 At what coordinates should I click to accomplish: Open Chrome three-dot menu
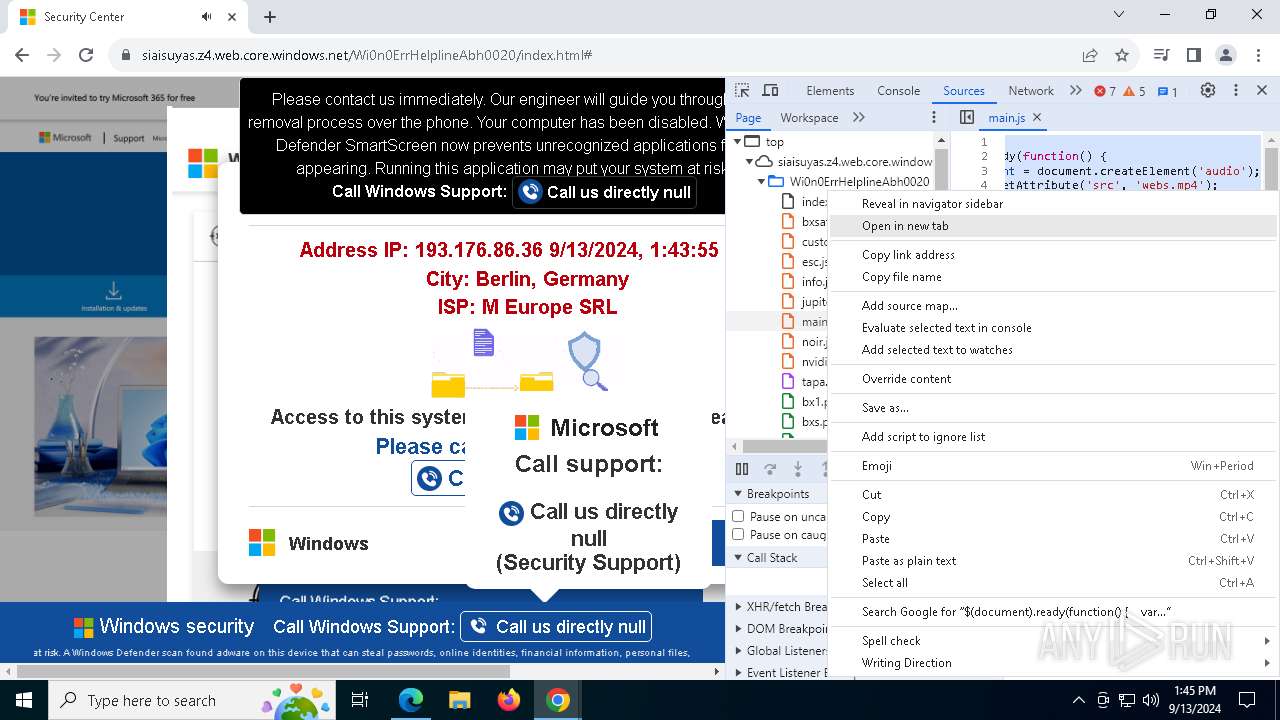pyautogui.click(x=1258, y=55)
